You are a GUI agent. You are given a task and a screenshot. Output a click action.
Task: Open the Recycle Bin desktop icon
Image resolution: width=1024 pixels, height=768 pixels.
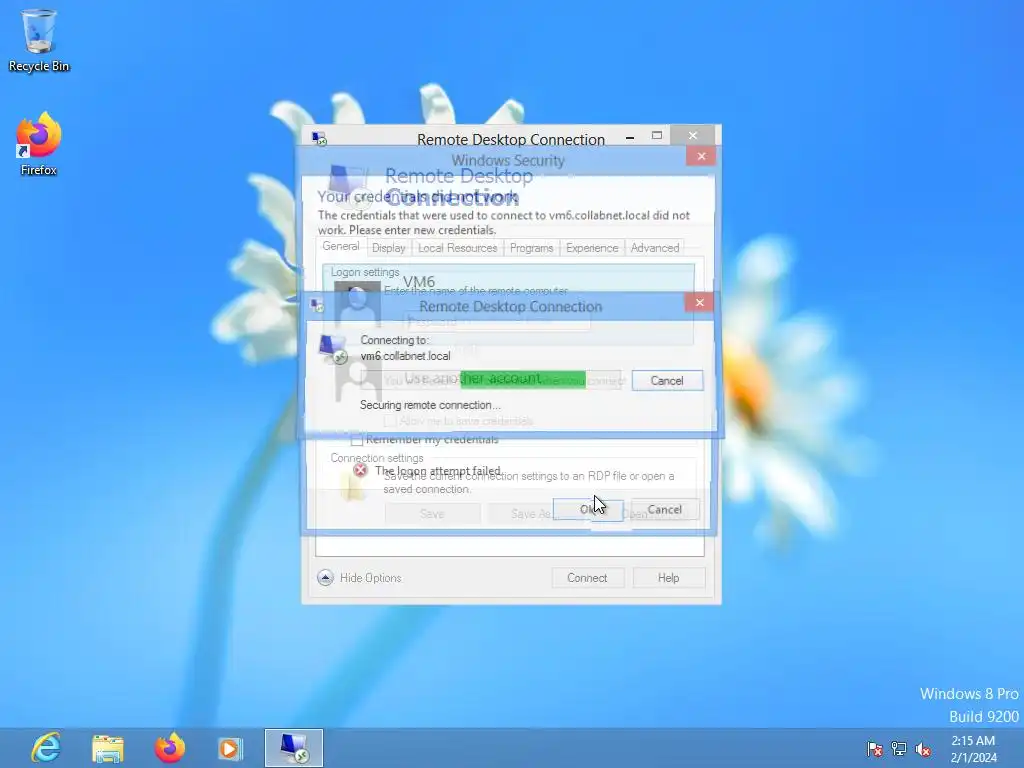coord(39,39)
